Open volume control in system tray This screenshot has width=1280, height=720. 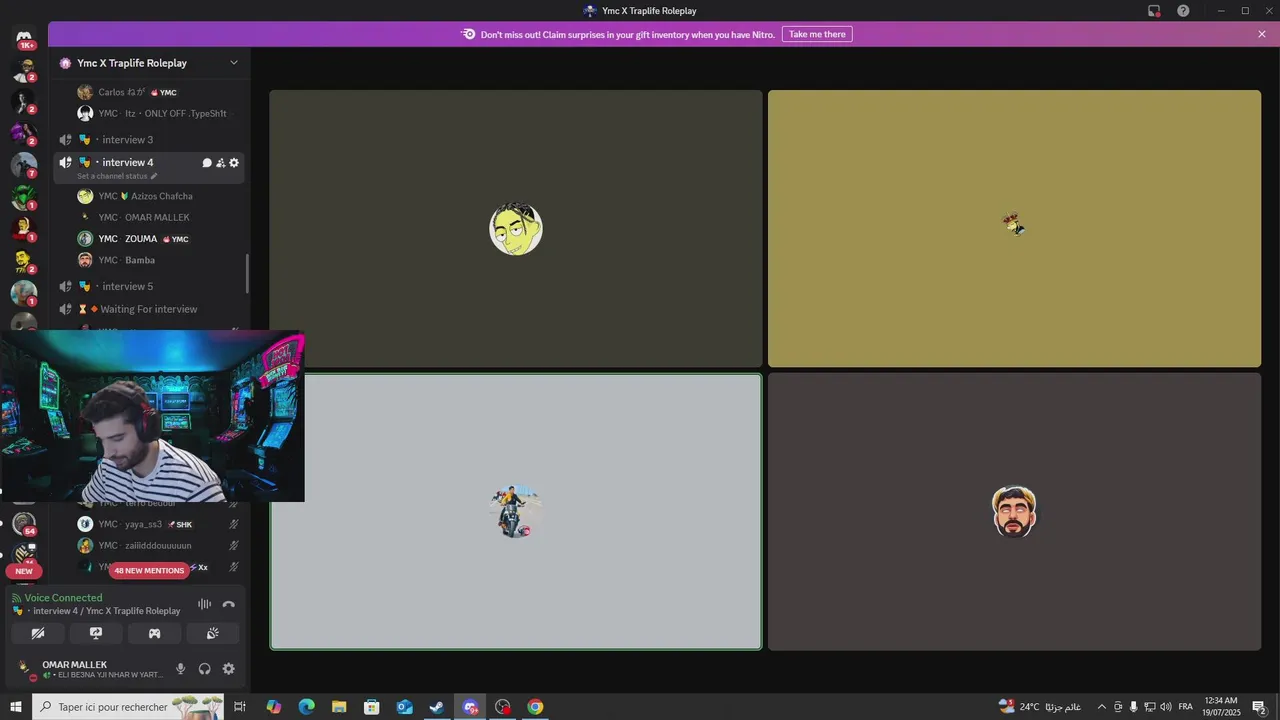click(x=1166, y=707)
